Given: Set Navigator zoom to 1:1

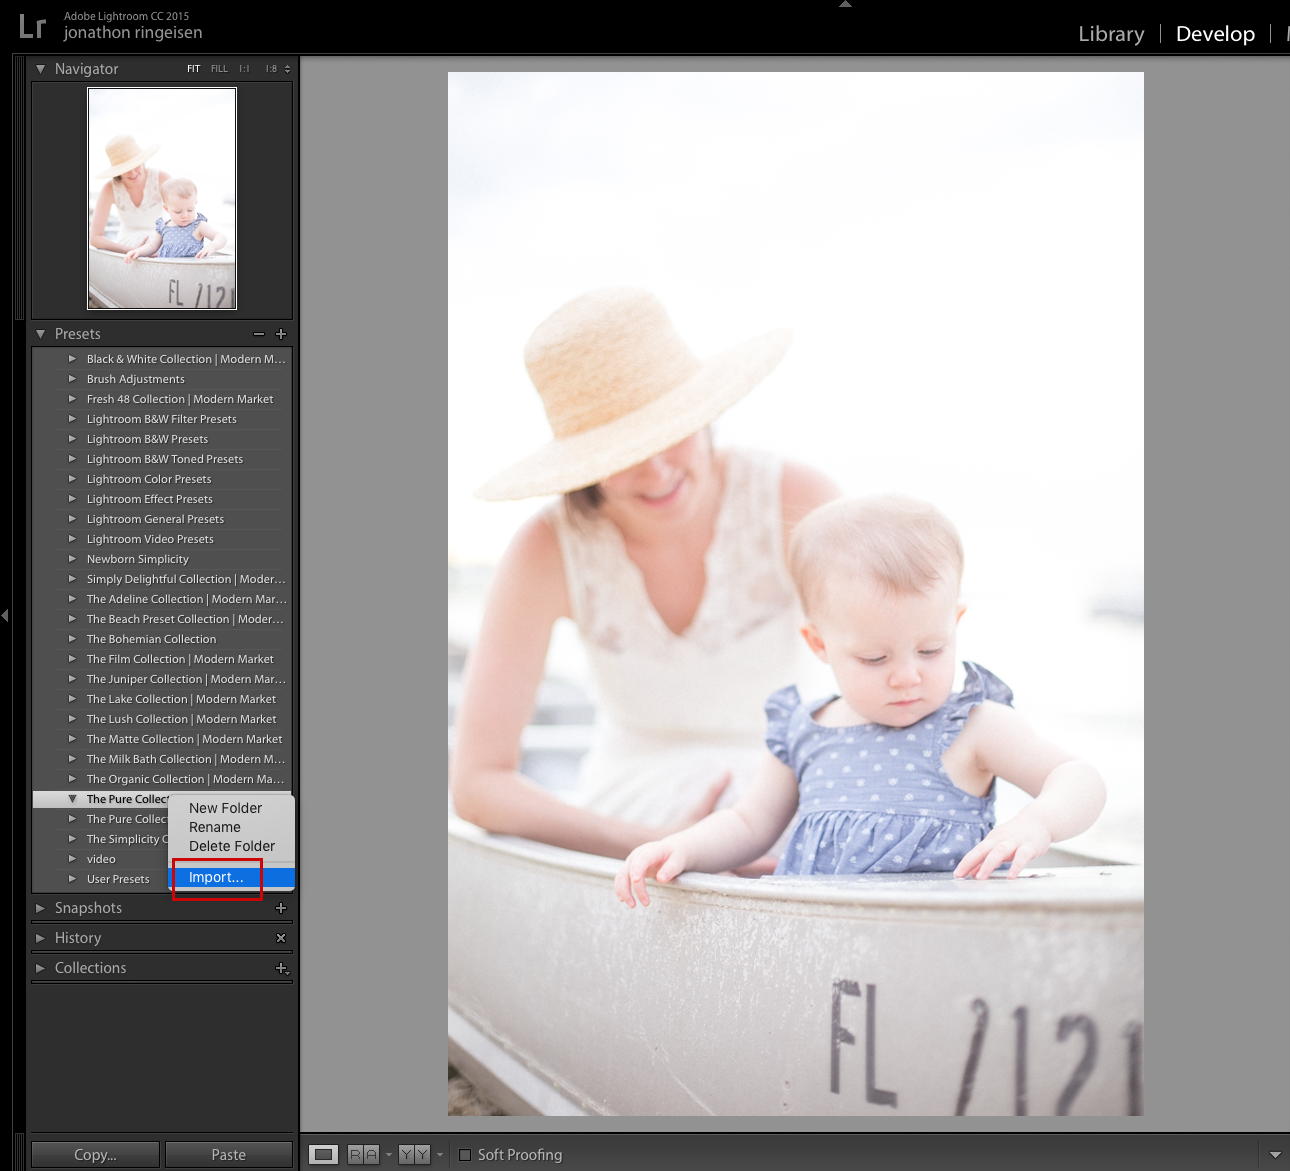Looking at the screenshot, I should pyautogui.click(x=244, y=69).
